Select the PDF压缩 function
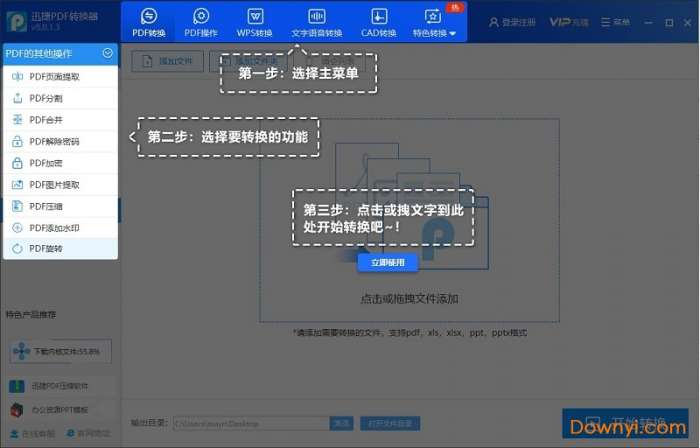 (x=60, y=206)
